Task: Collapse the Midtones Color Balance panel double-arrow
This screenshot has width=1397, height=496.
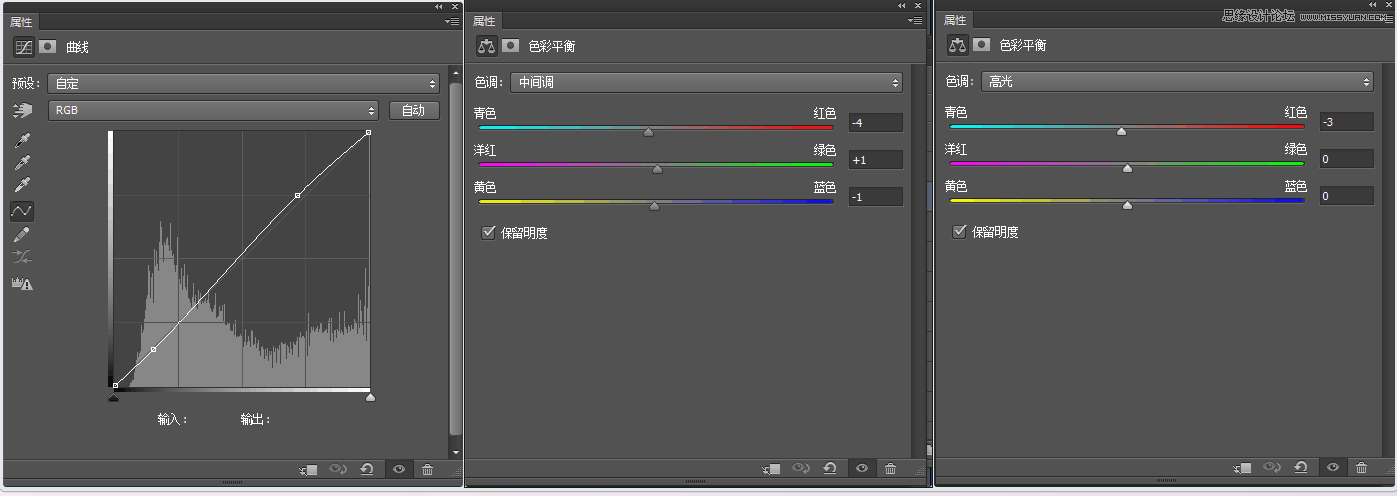Action: coord(902,6)
